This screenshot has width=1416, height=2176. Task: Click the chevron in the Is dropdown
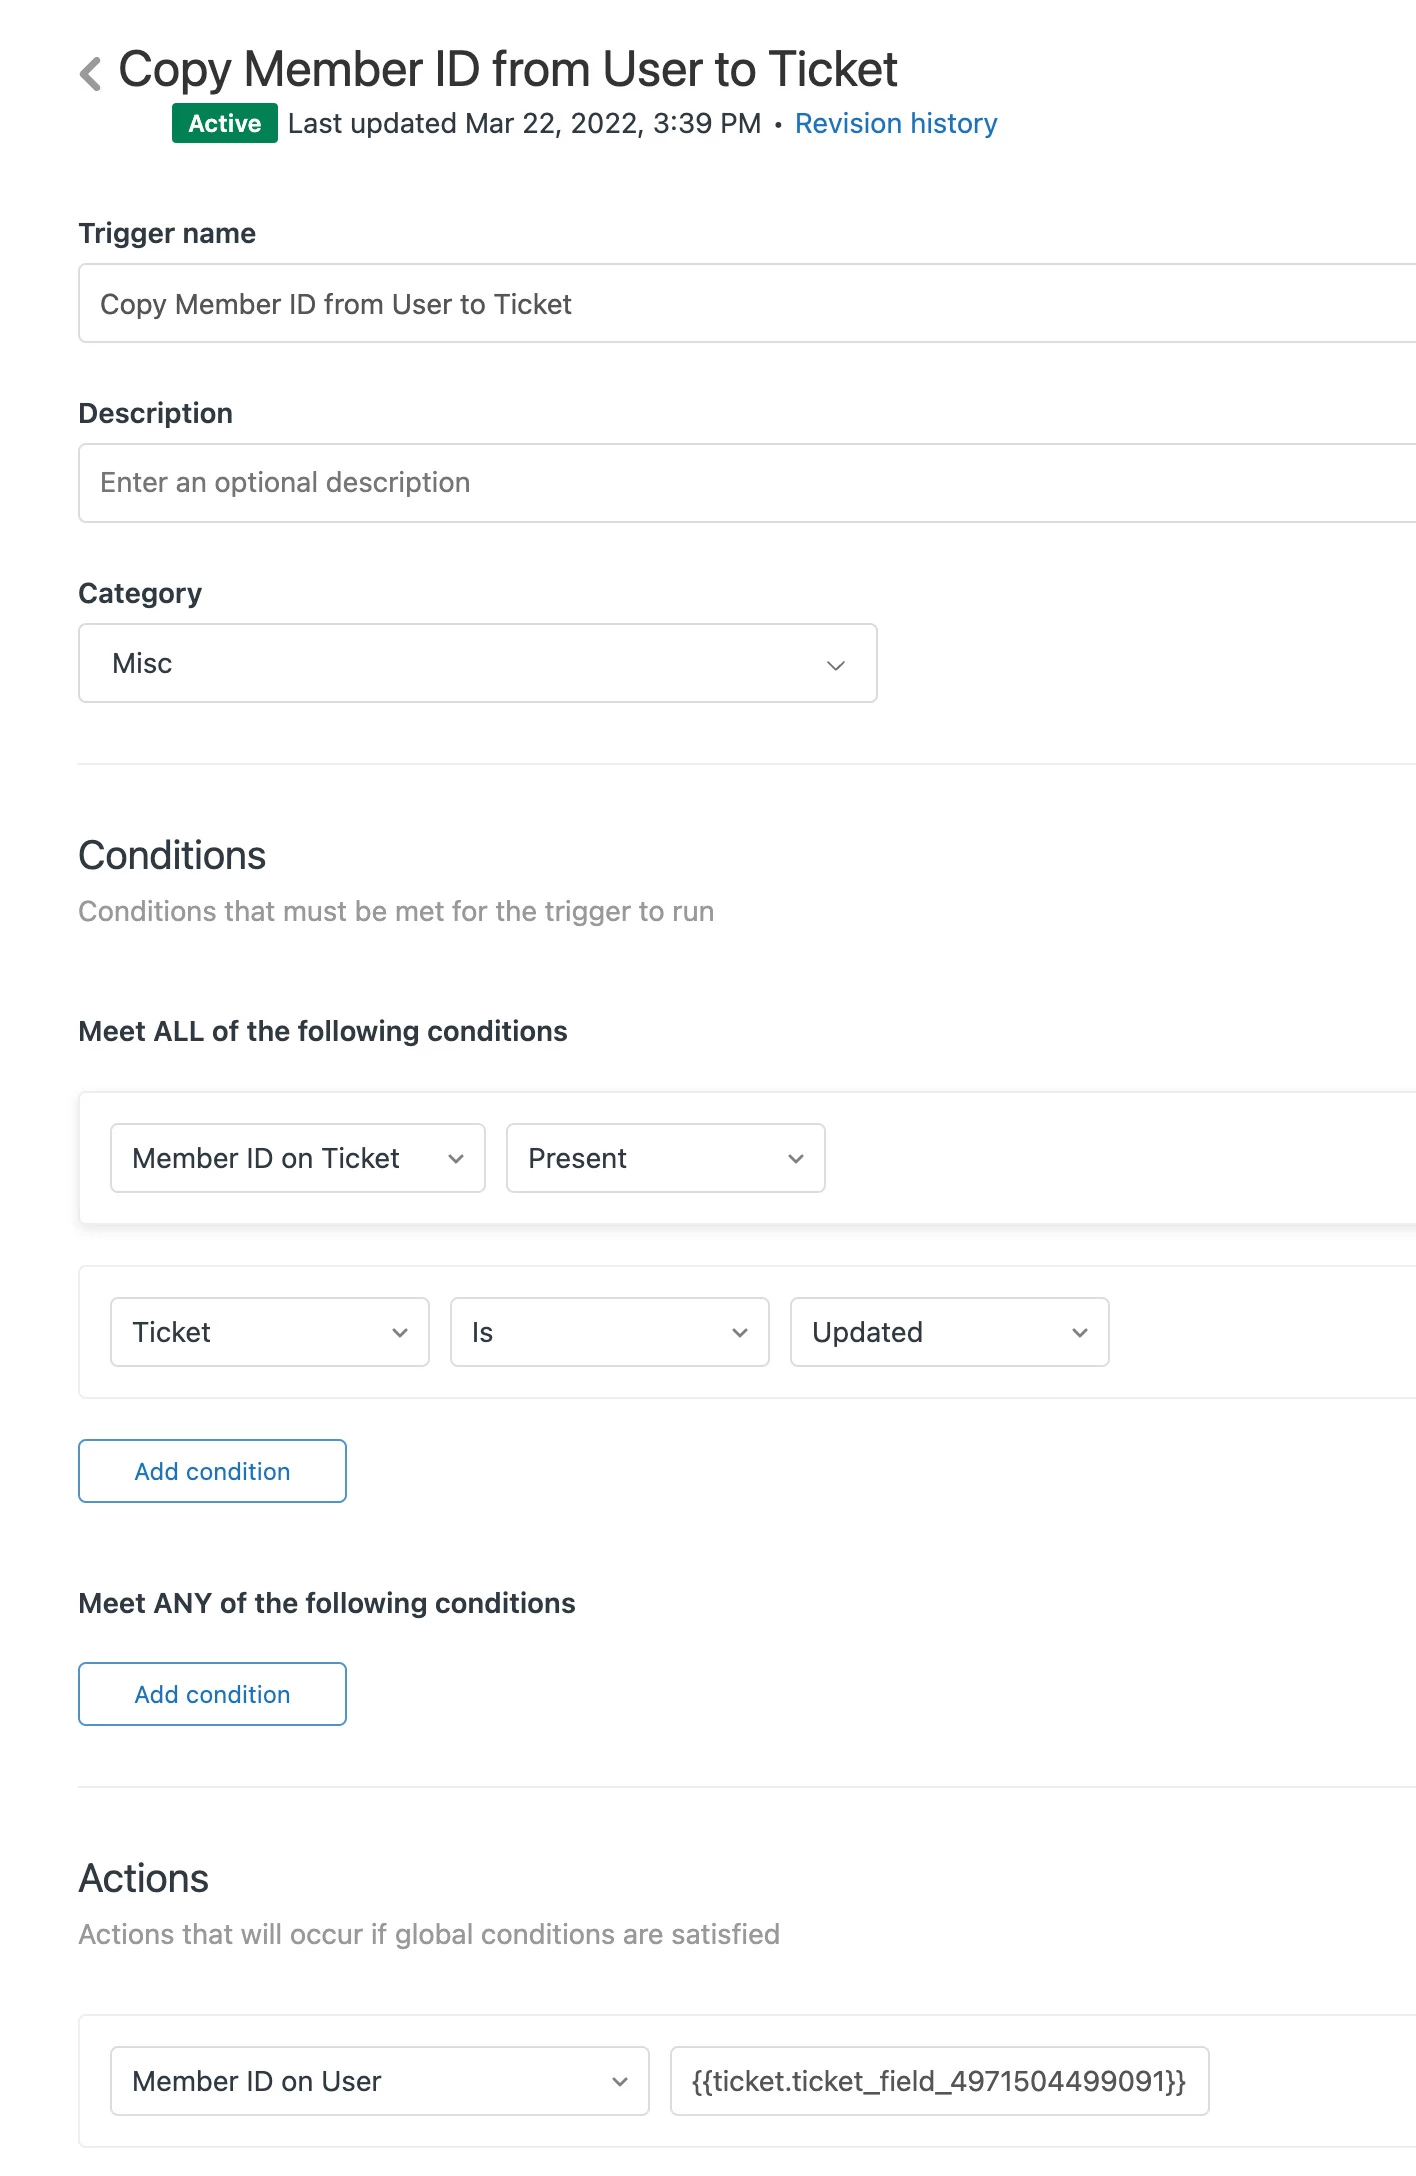740,1333
